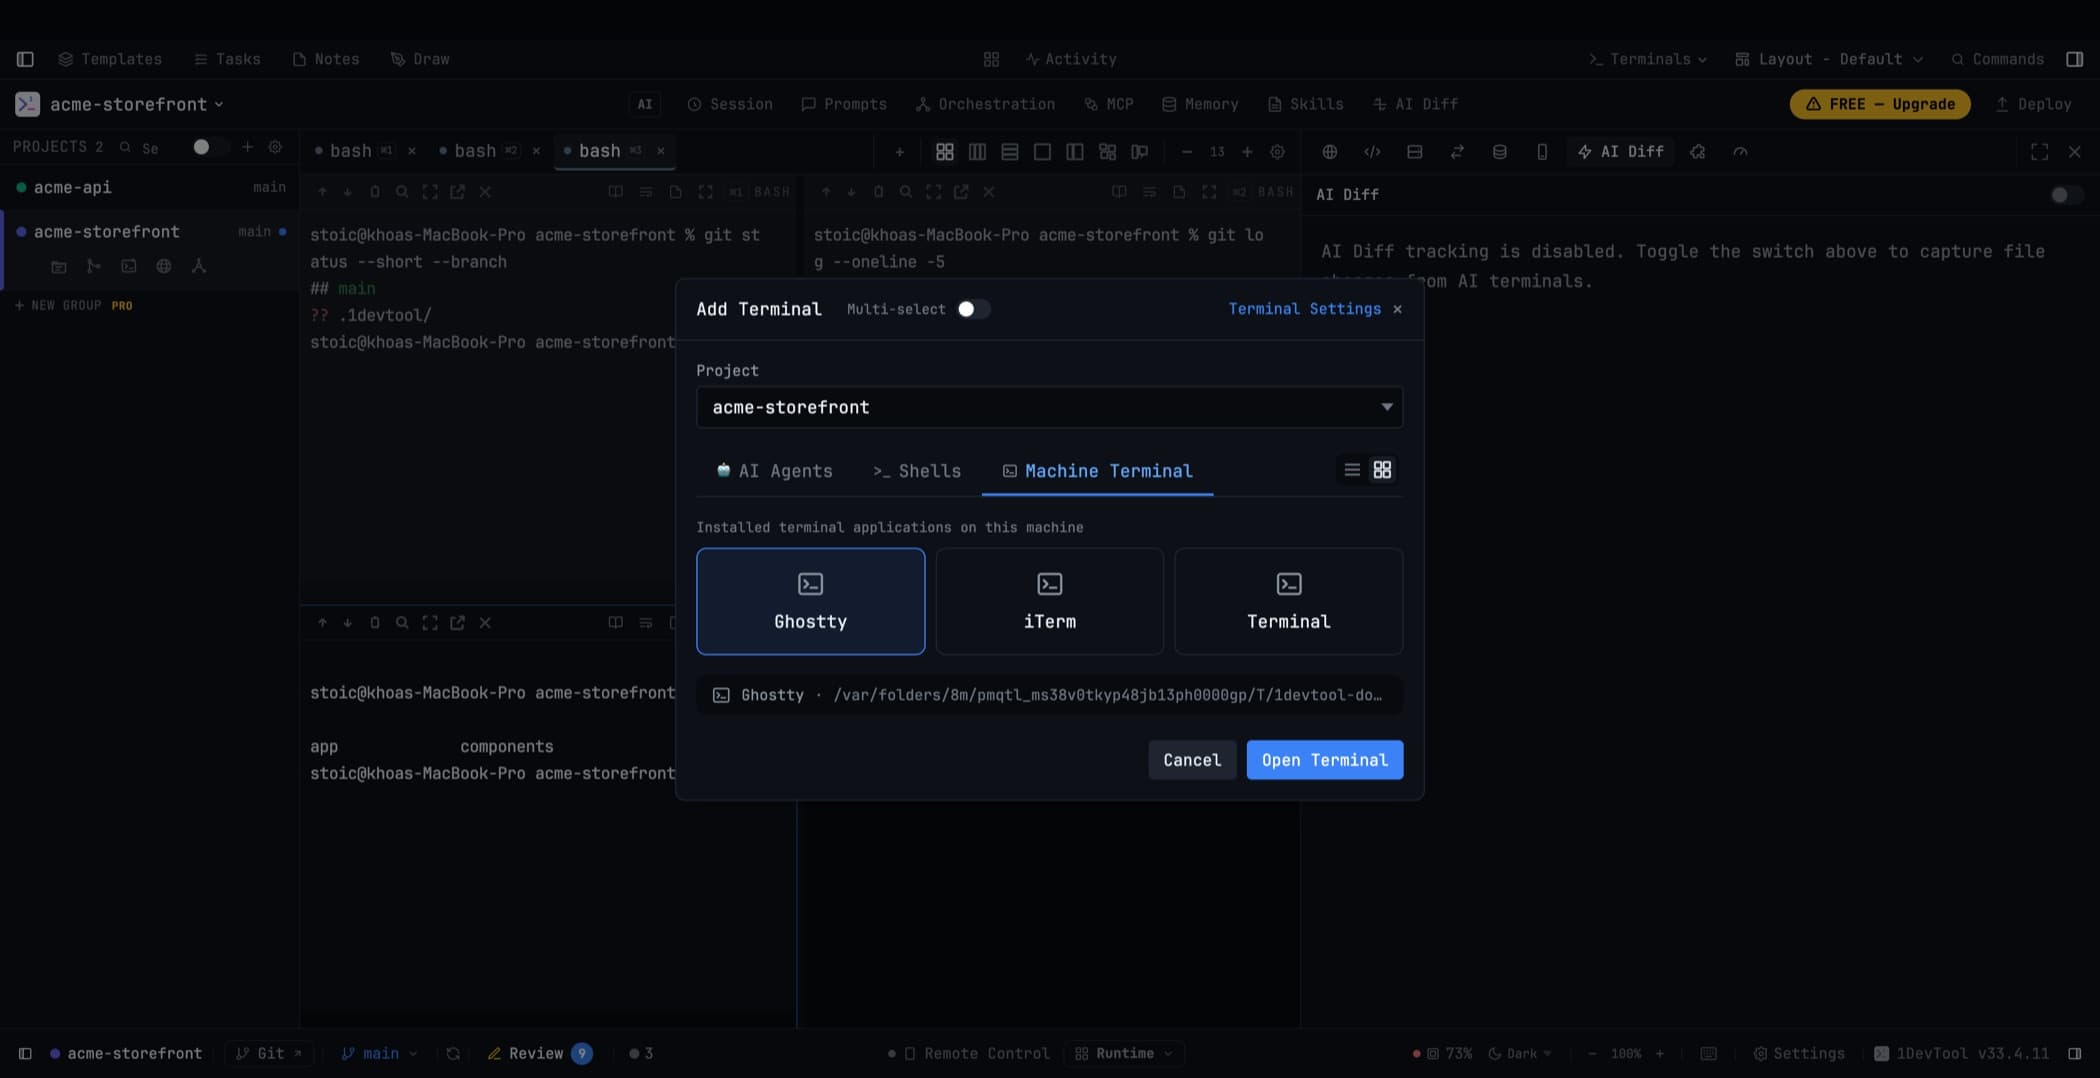Select the single-pane layout icon
Screen dimensions: 2100x1078
pyautogui.click(x=1042, y=152)
